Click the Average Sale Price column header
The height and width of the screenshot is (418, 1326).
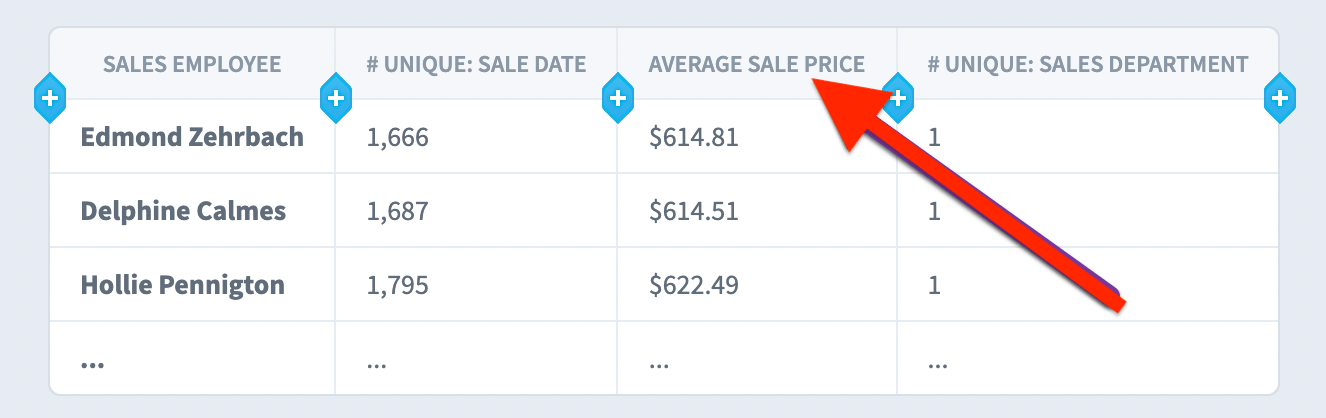pyautogui.click(x=757, y=65)
